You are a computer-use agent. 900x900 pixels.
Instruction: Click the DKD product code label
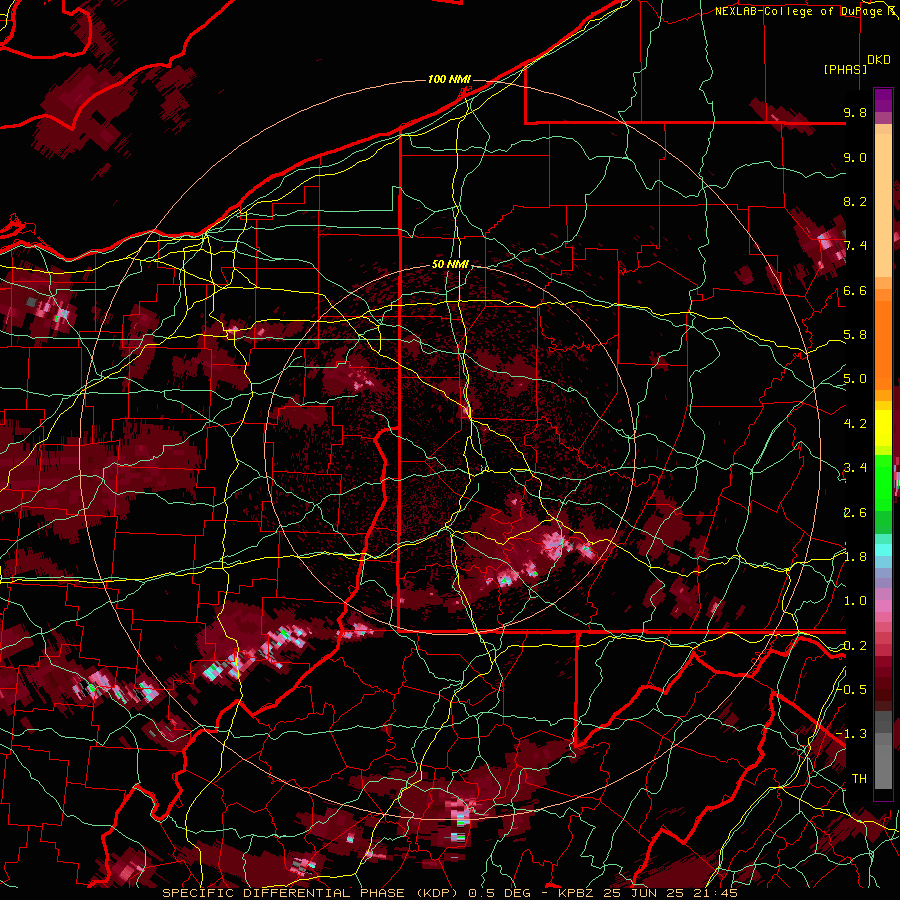pos(879,60)
